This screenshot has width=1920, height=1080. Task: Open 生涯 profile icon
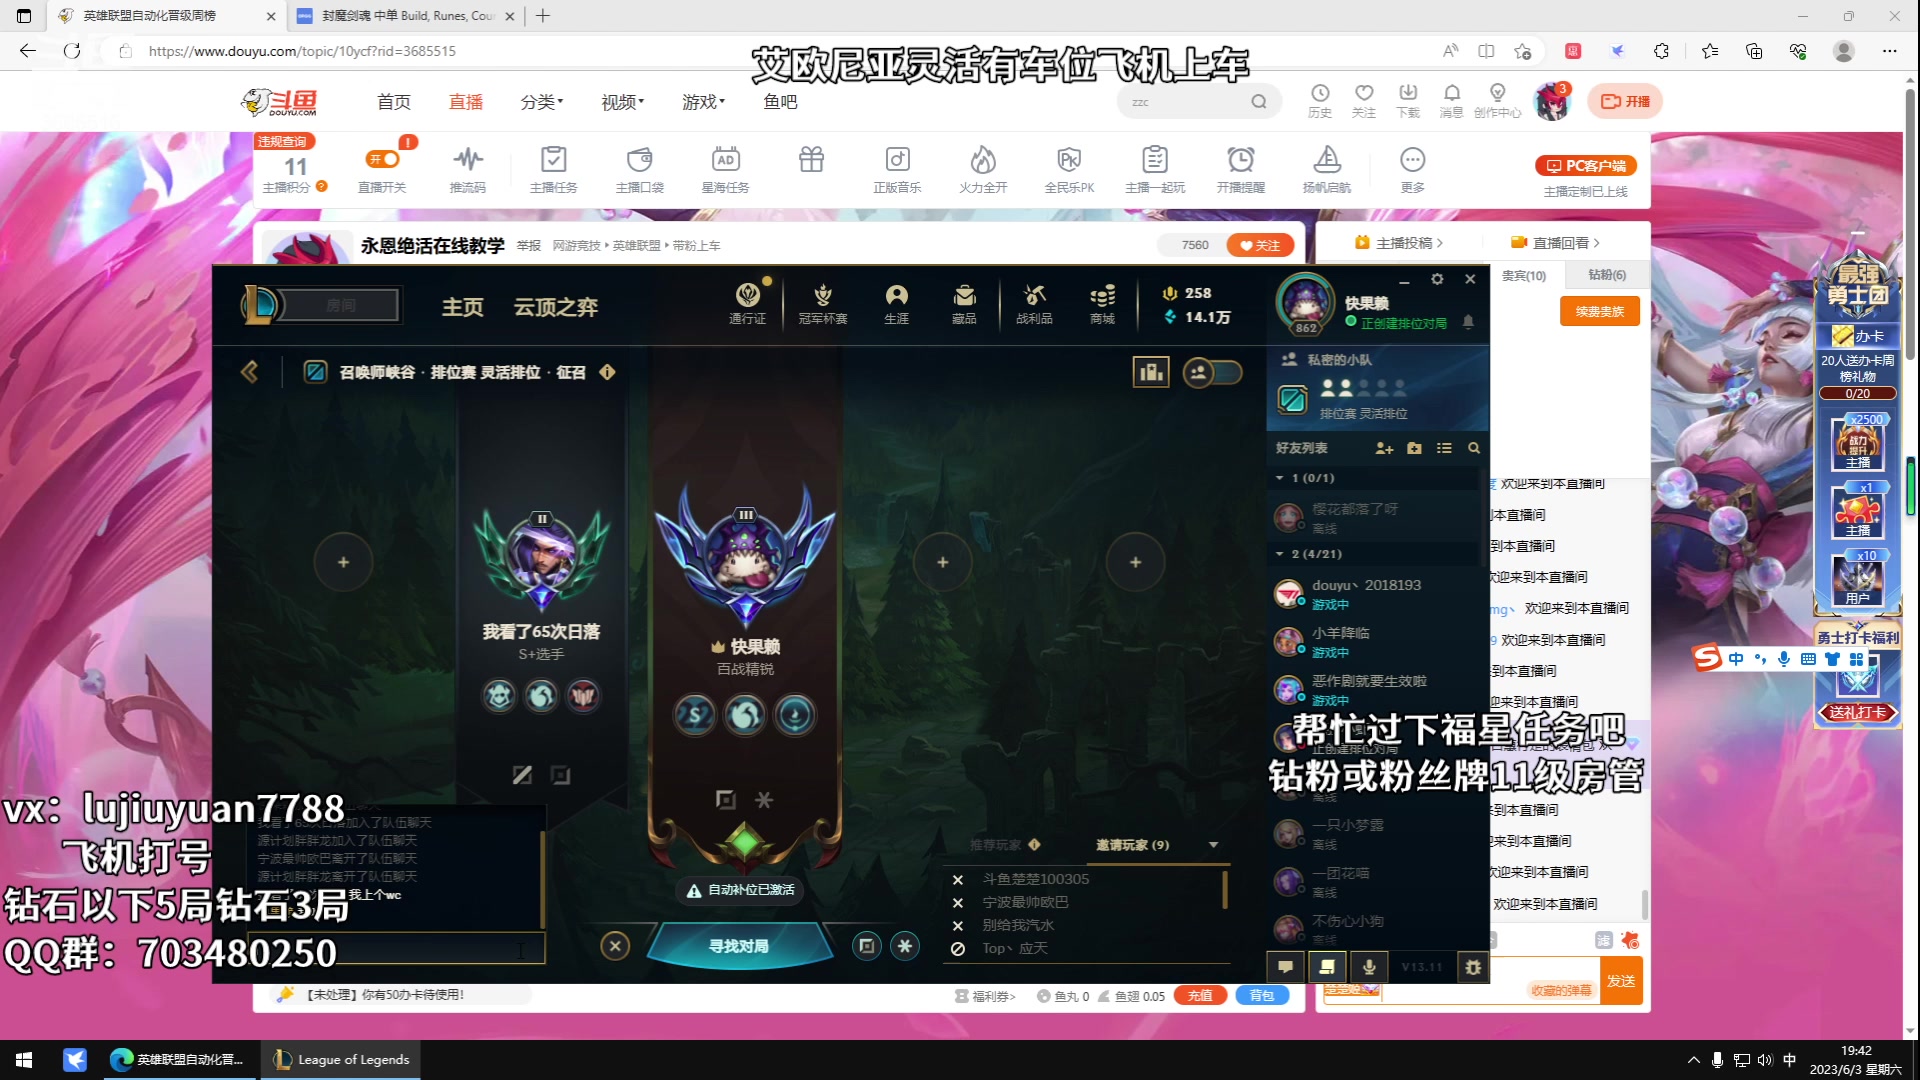click(x=896, y=303)
